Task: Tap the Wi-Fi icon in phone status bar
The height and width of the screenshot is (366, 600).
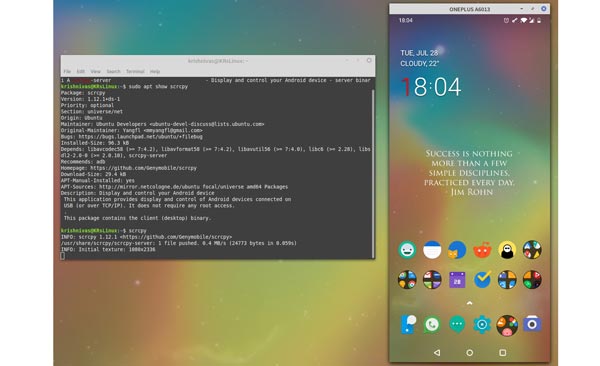Action: pos(523,20)
